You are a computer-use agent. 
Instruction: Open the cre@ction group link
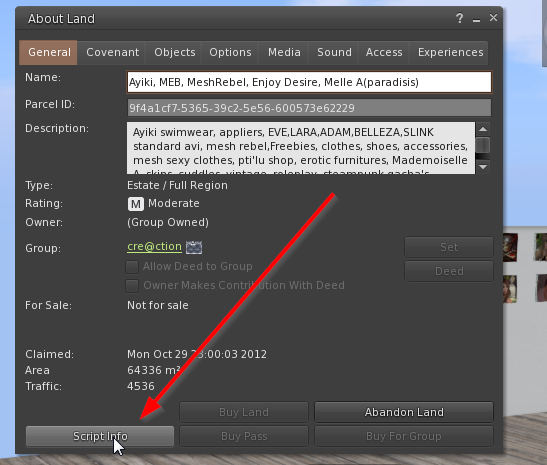click(154, 246)
